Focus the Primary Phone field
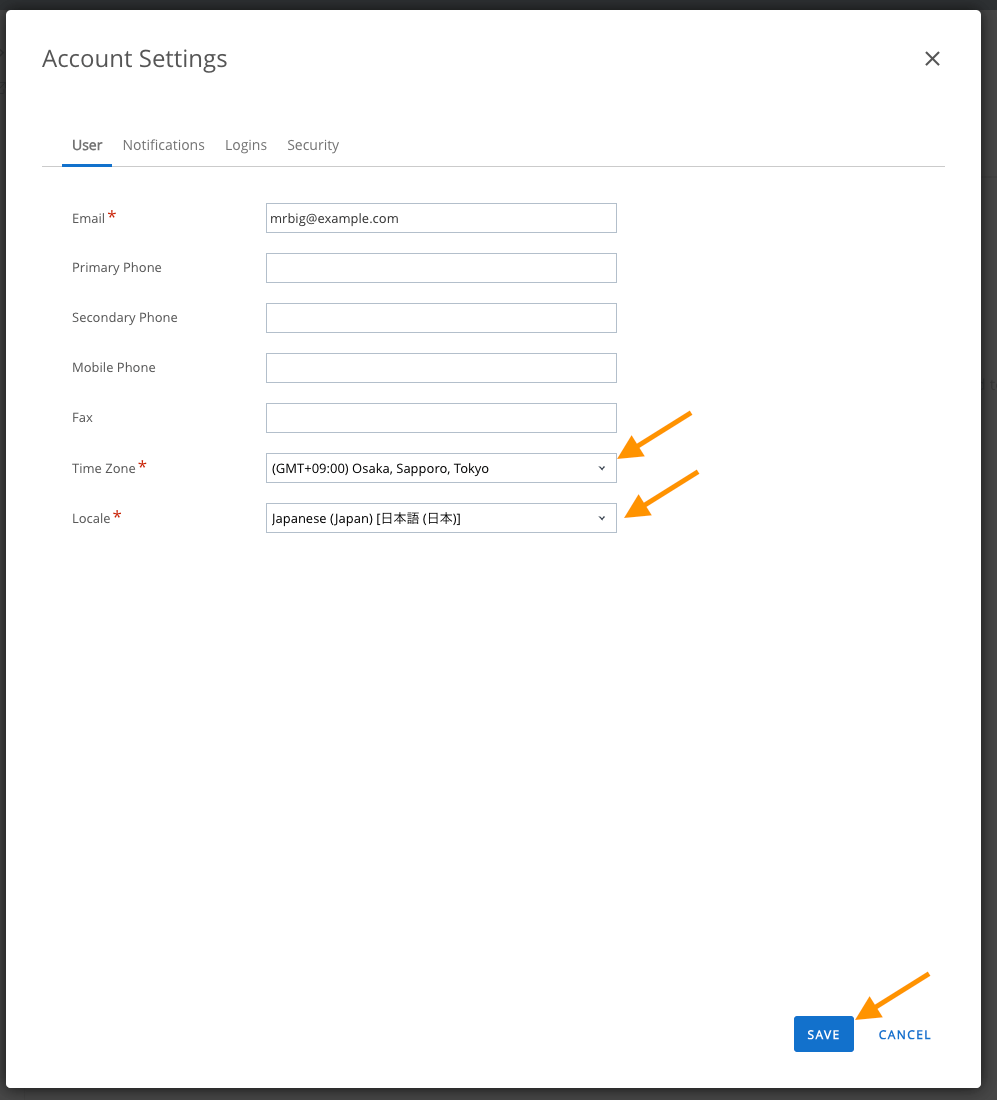 441,268
